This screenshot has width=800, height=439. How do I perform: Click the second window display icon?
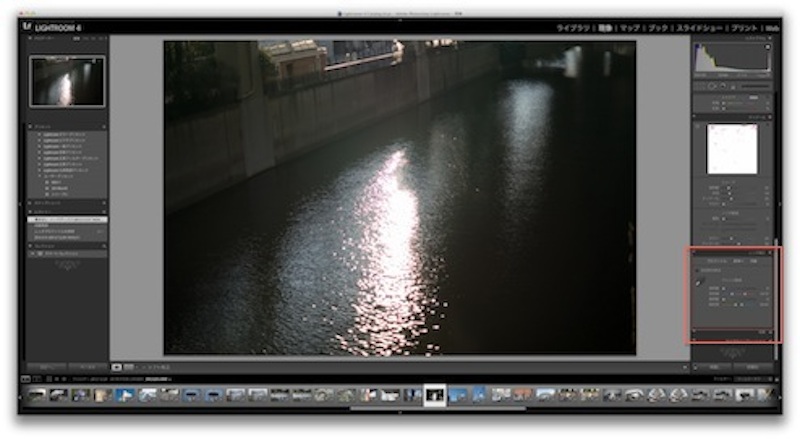point(37,379)
